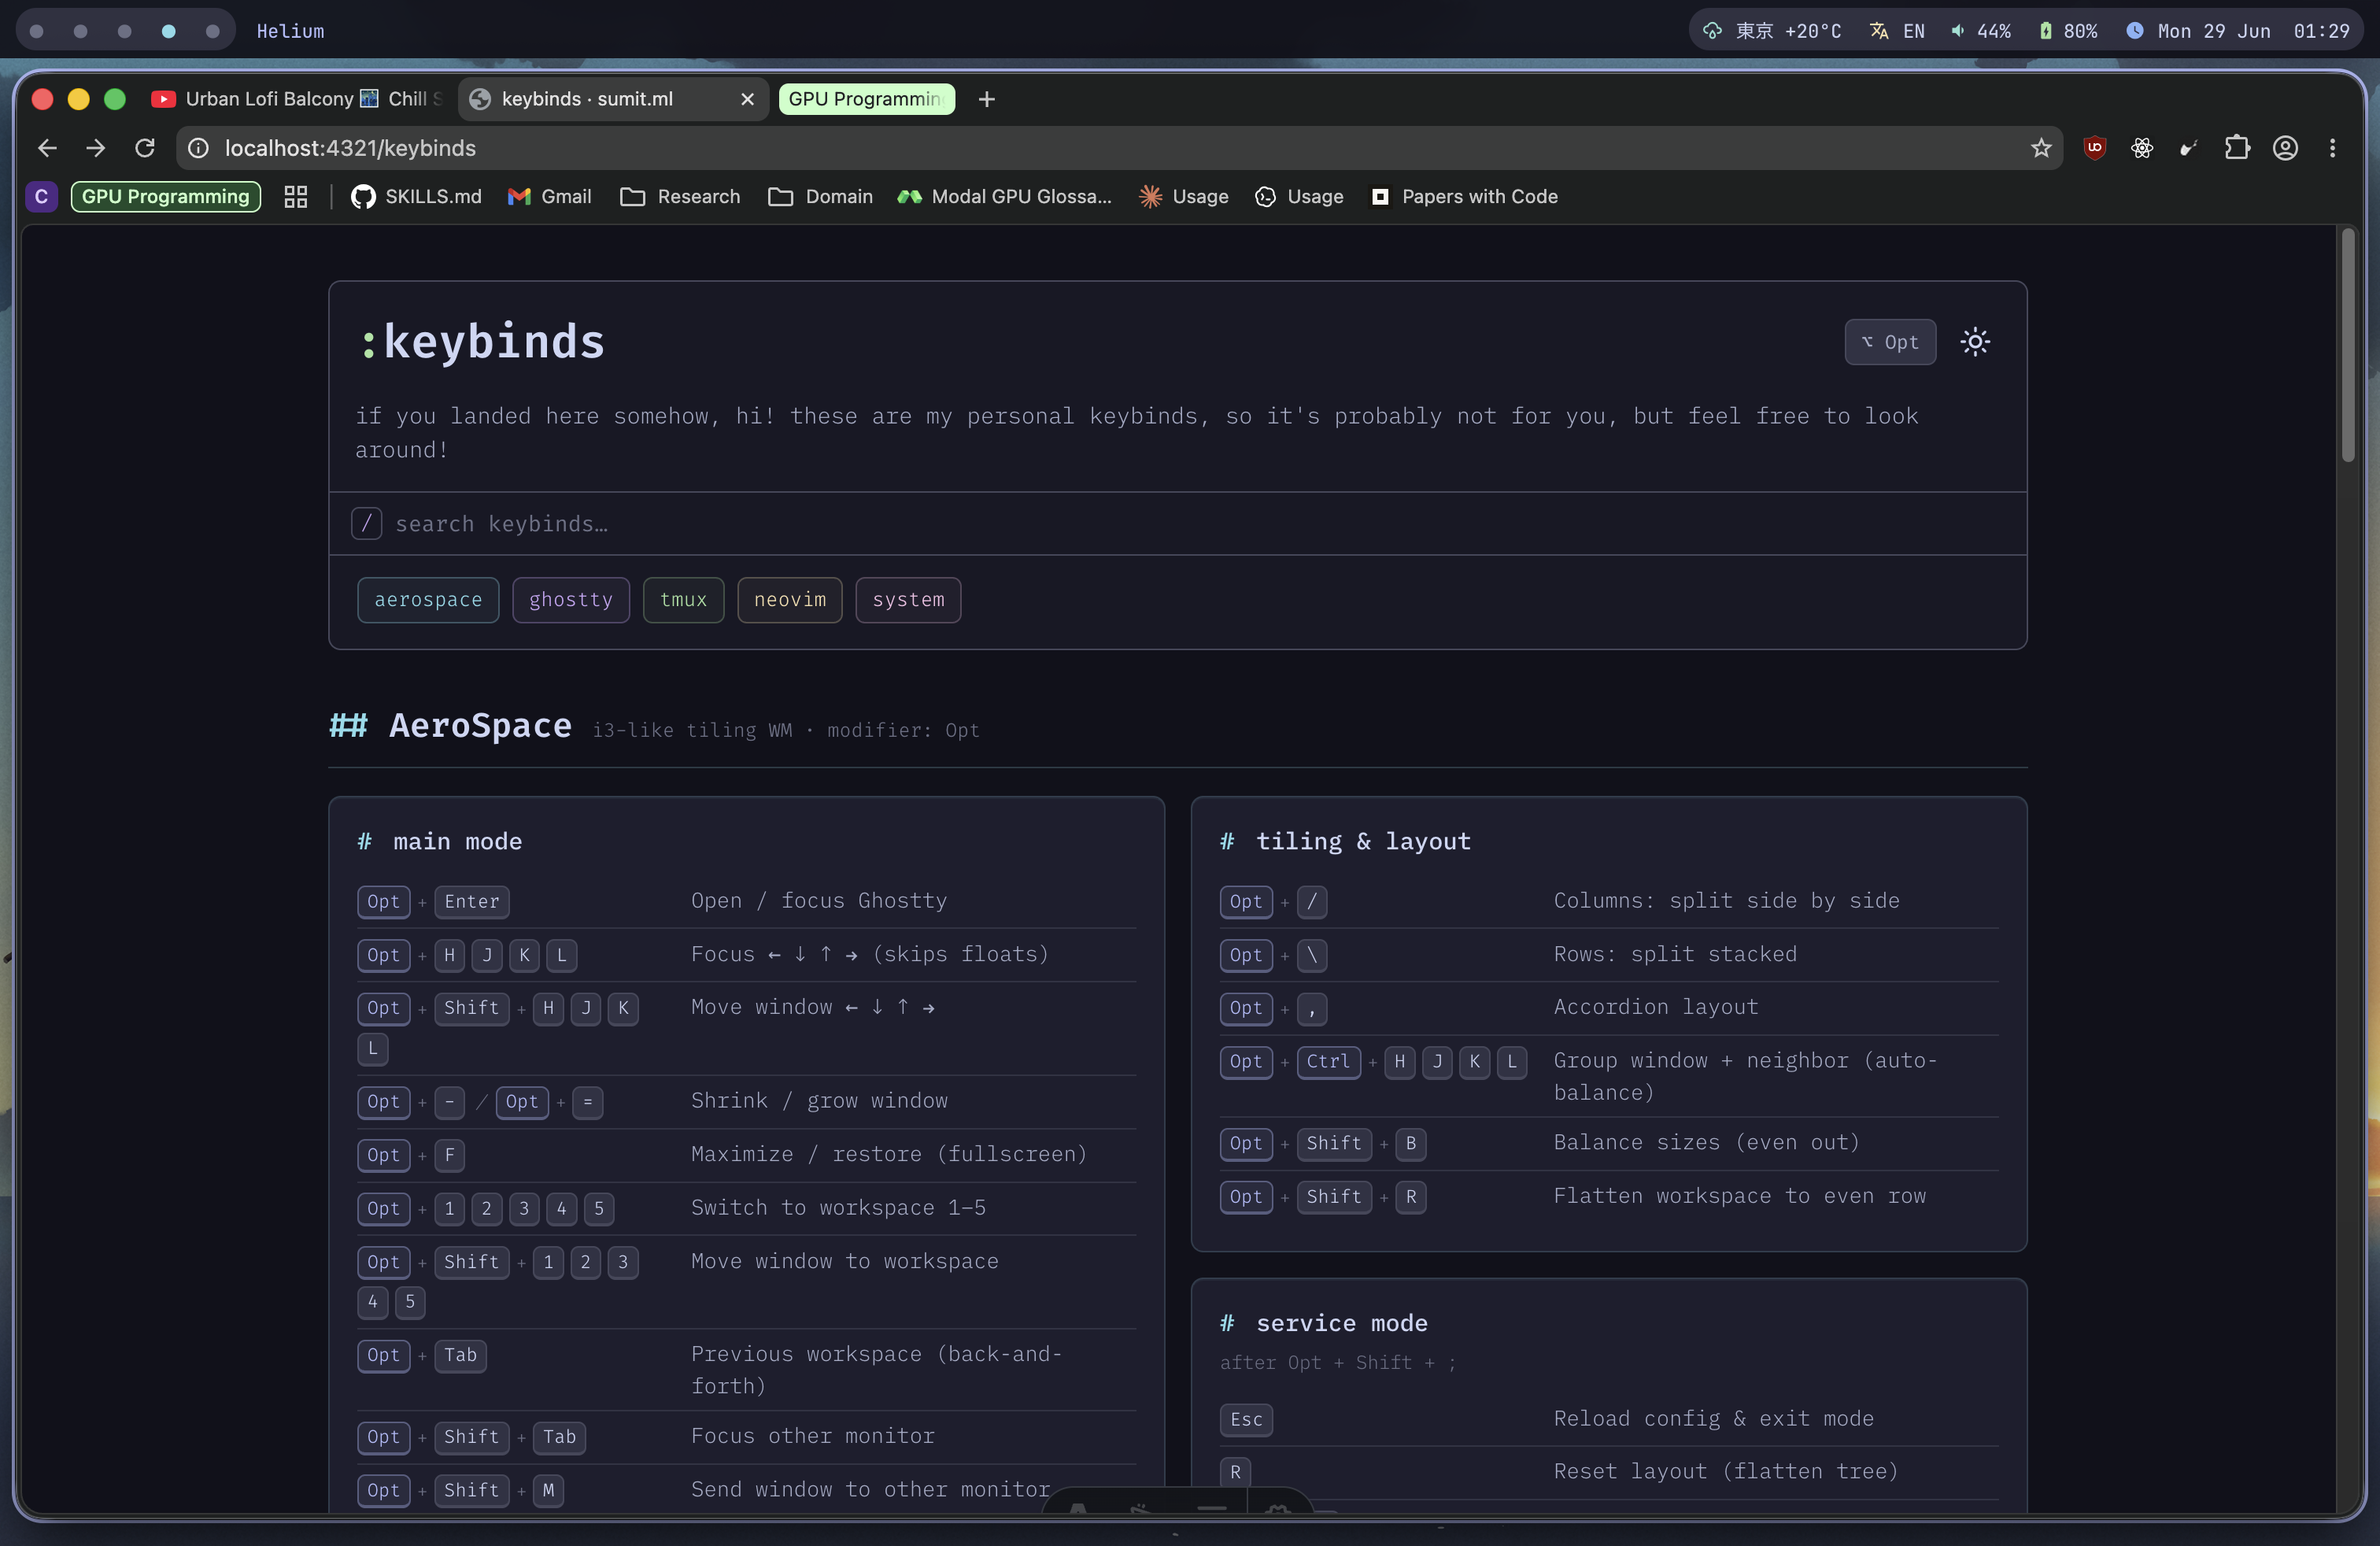
Task: Focus the search keybinds field
Action: click(1177, 524)
